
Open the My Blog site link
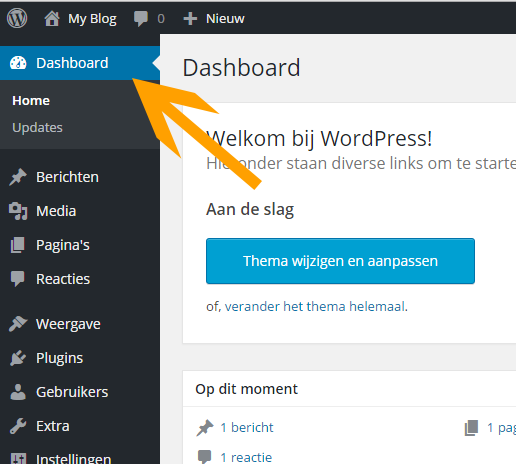(92, 19)
